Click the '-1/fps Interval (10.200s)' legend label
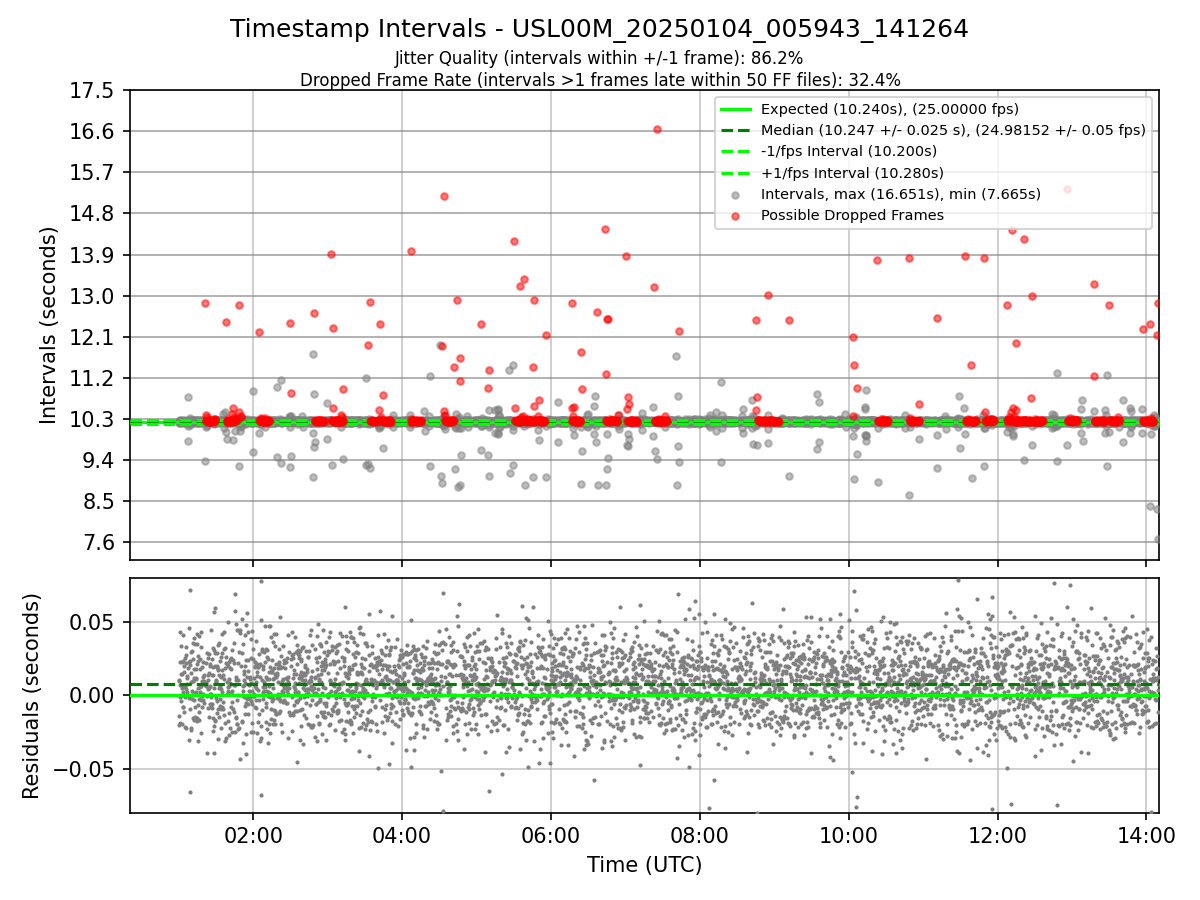 coord(849,151)
